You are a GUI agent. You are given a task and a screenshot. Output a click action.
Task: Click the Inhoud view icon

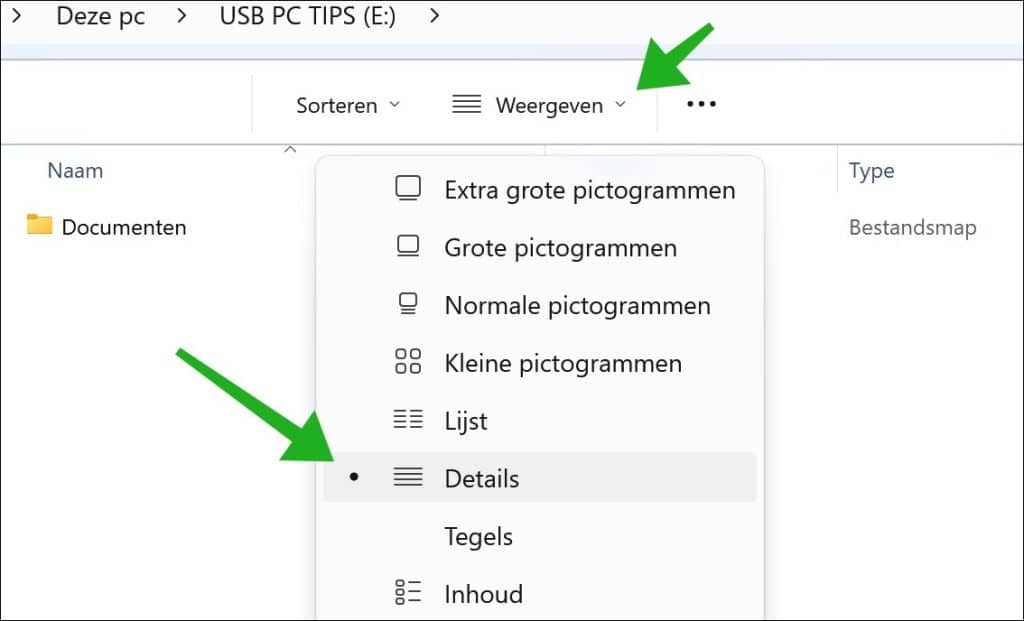pos(408,592)
